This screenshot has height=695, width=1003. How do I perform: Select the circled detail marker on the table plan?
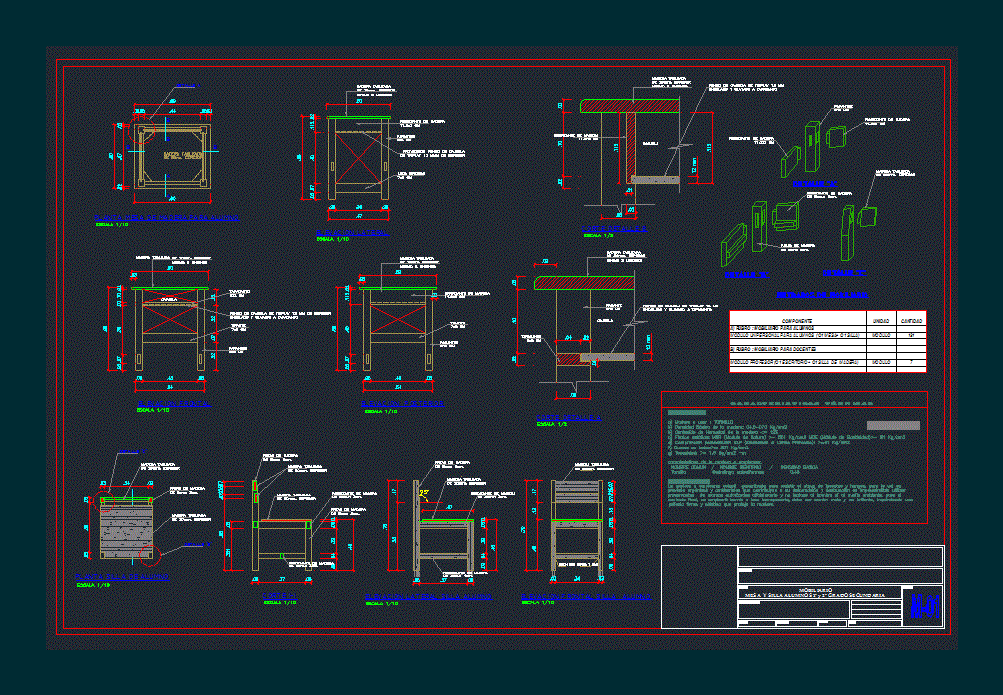[141, 131]
